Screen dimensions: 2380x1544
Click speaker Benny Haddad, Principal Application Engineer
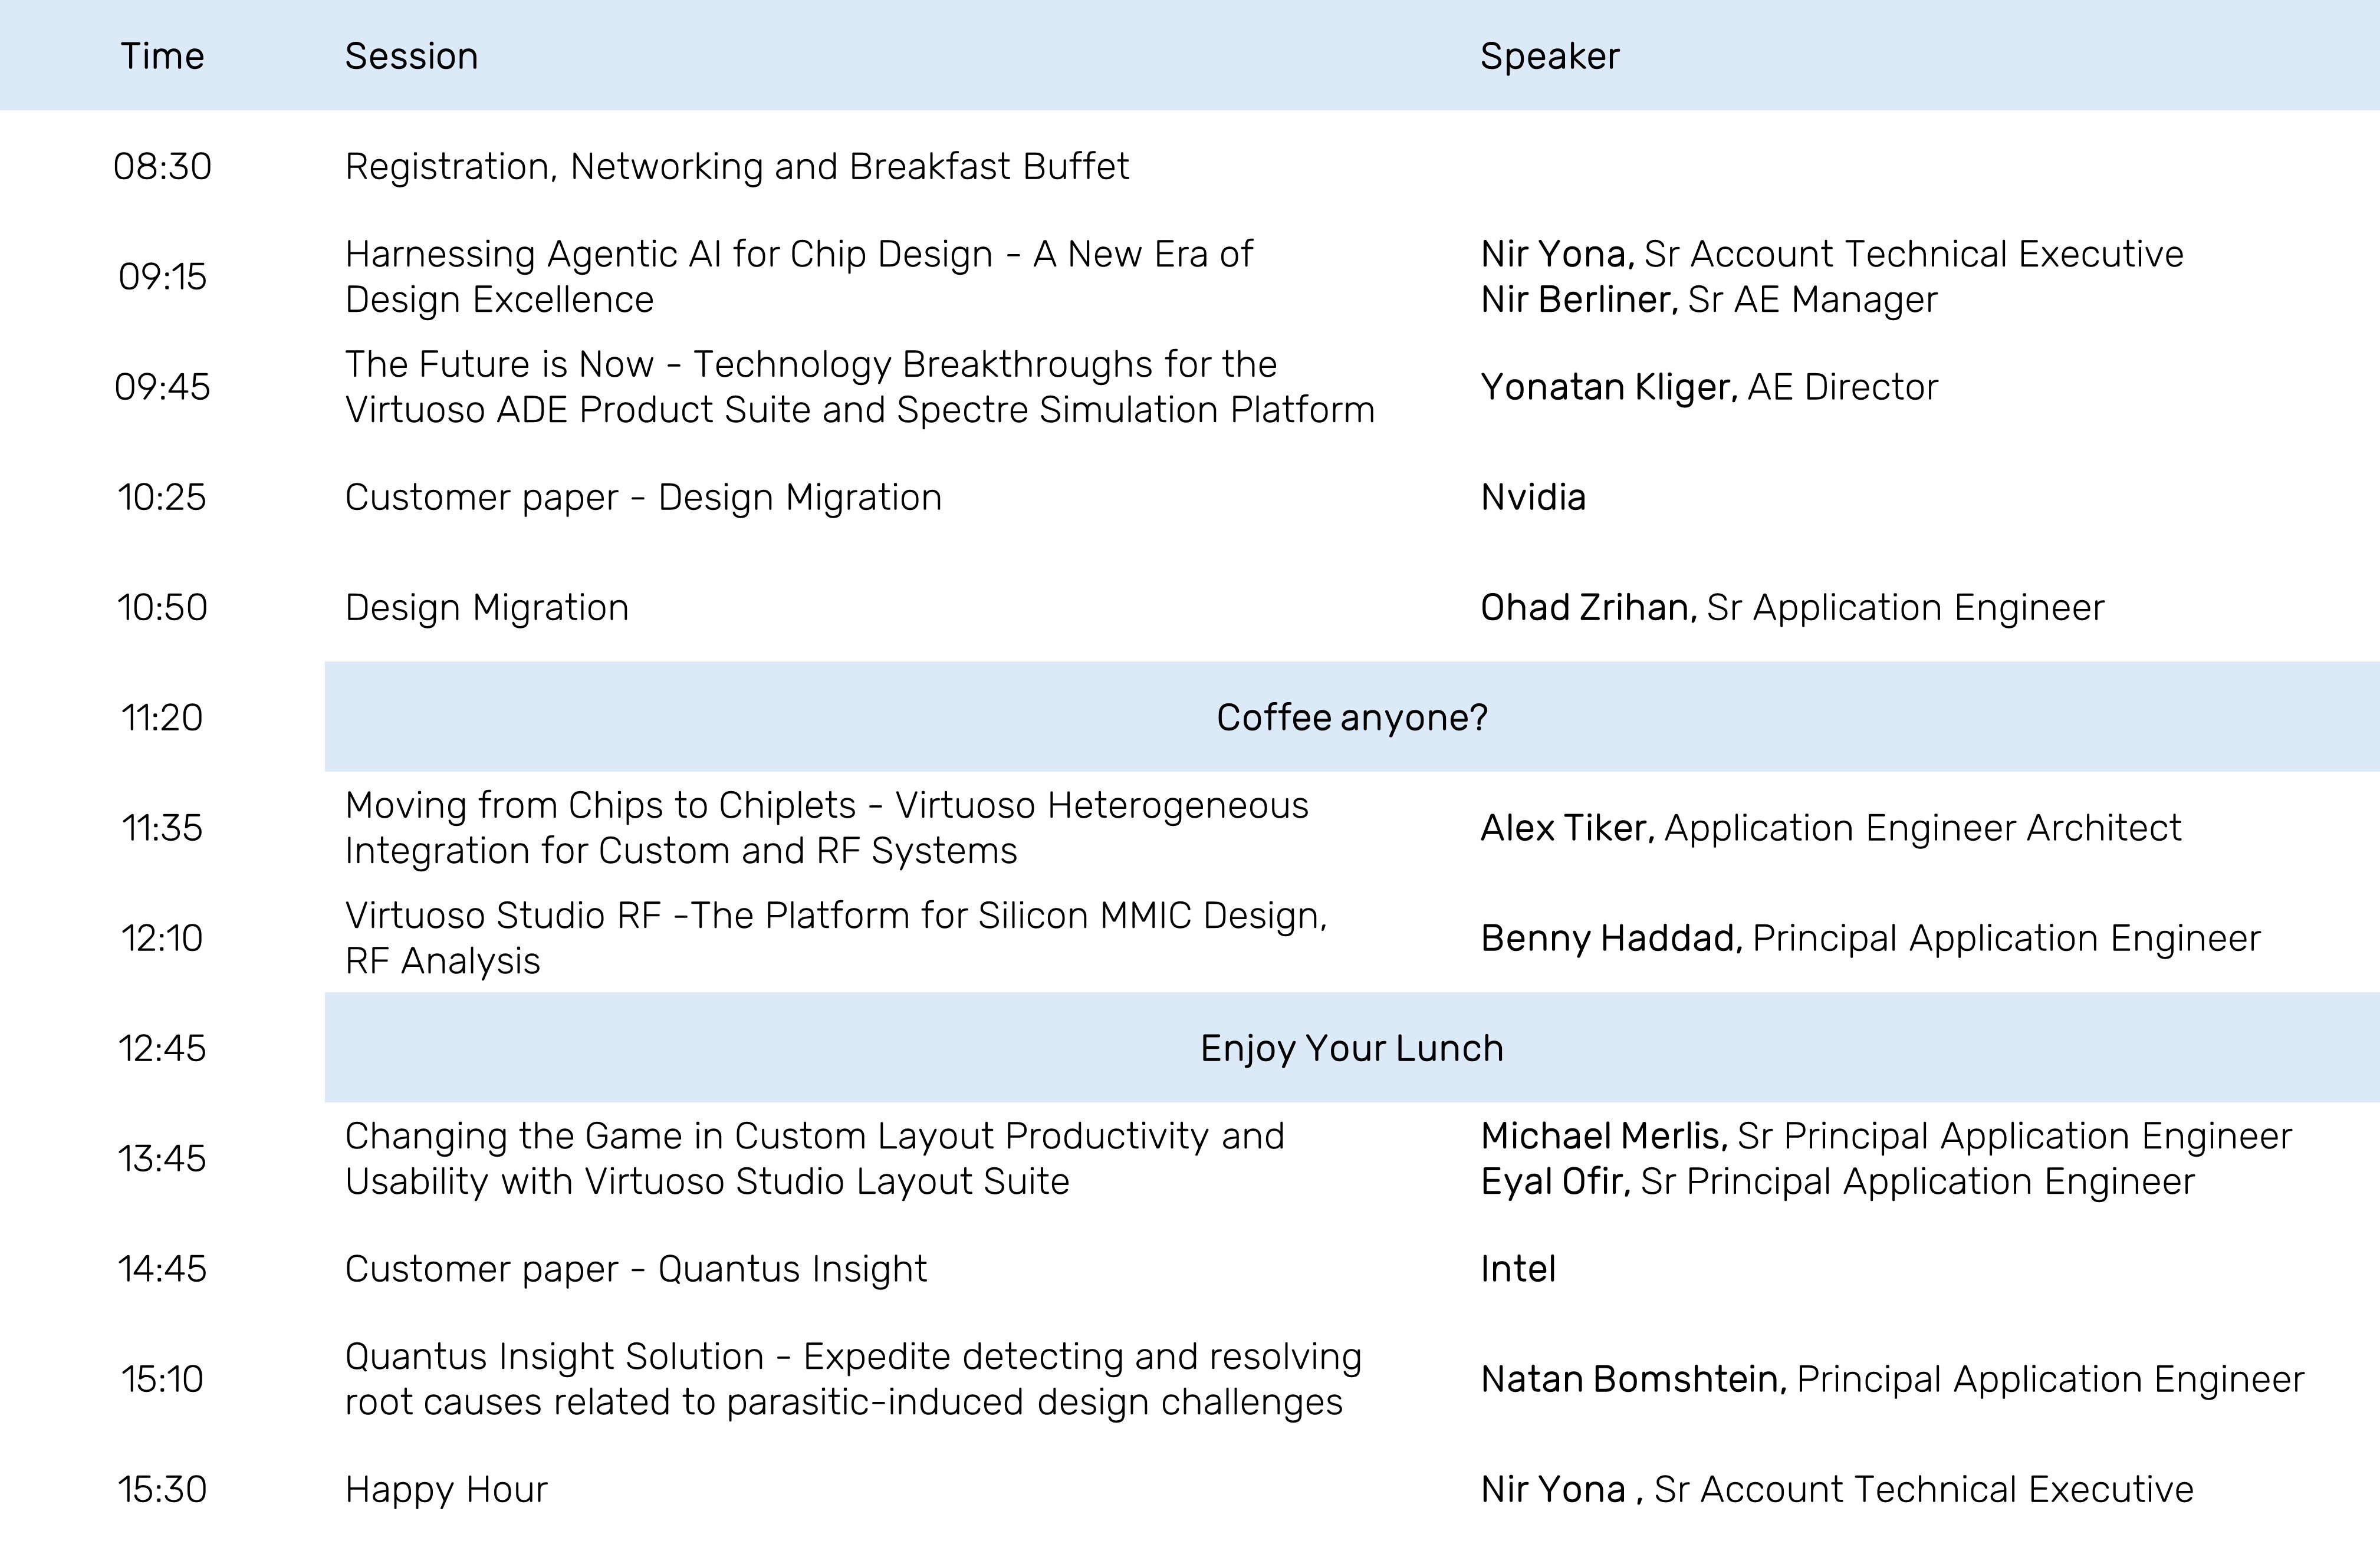(x=1870, y=939)
